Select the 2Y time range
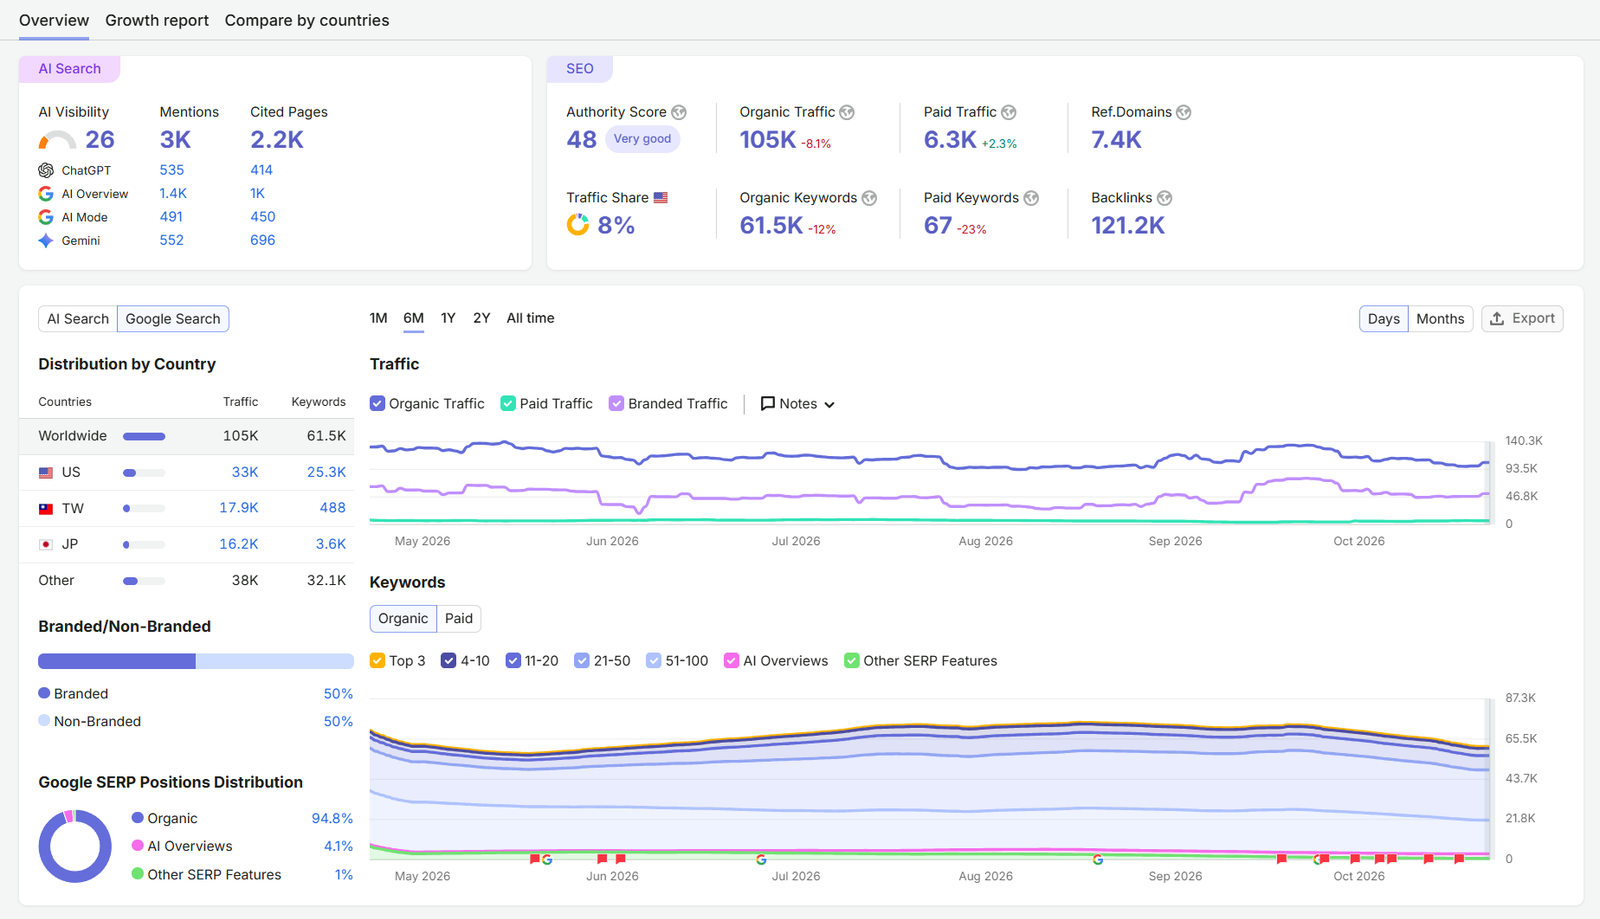The height and width of the screenshot is (919, 1600). click(482, 318)
